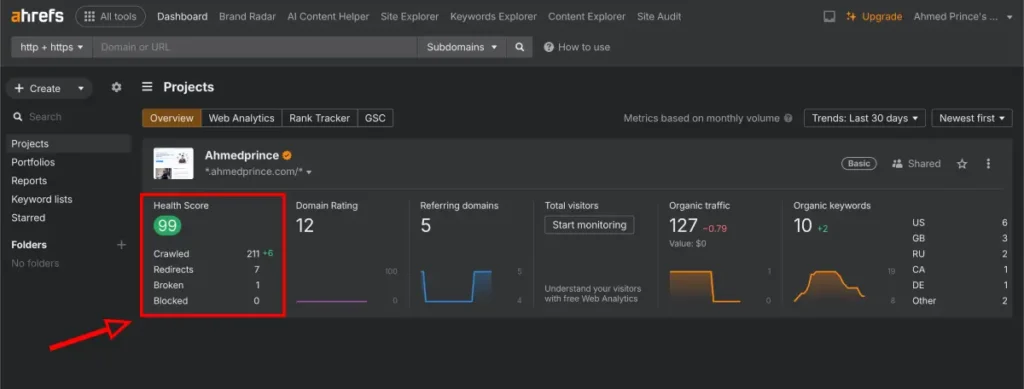Click the Upgrade link
Image resolution: width=1024 pixels, height=389 pixels.
coord(874,17)
